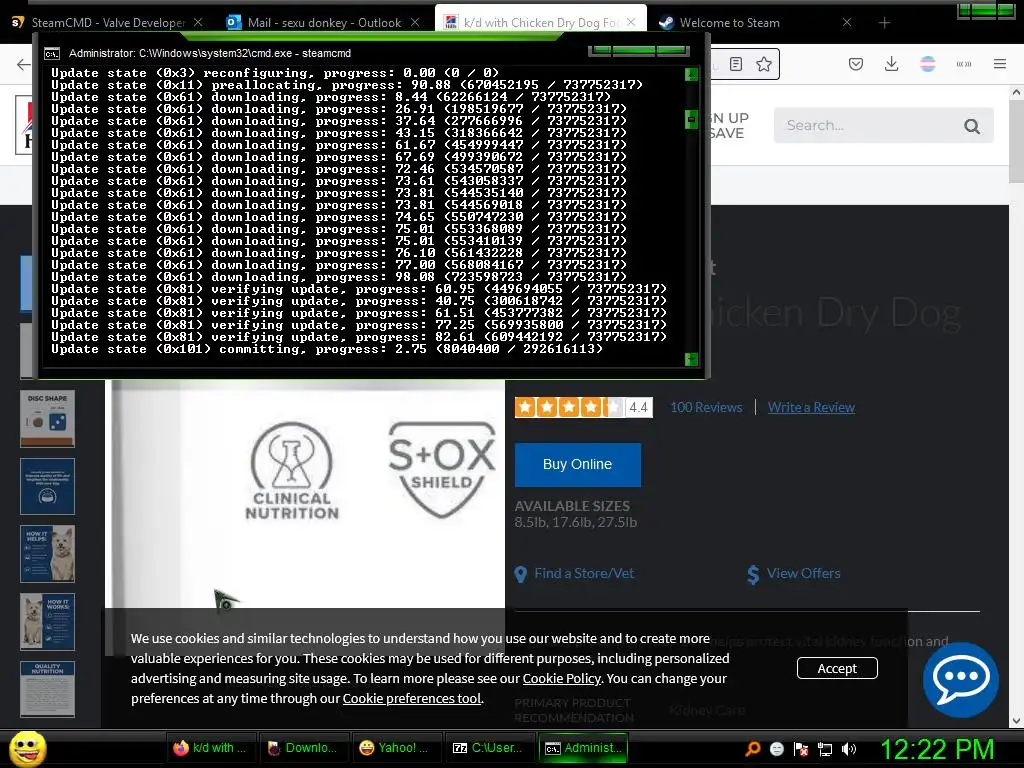Click the cmd window system icon
The image size is (1024, 768).
pyautogui.click(x=52, y=54)
